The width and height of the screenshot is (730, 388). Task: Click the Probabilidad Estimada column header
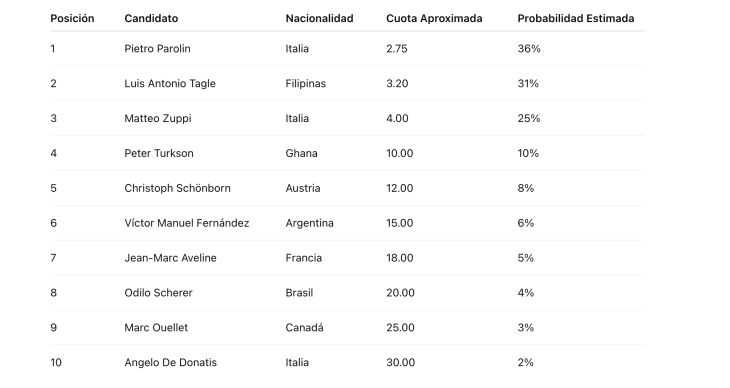[x=576, y=18]
